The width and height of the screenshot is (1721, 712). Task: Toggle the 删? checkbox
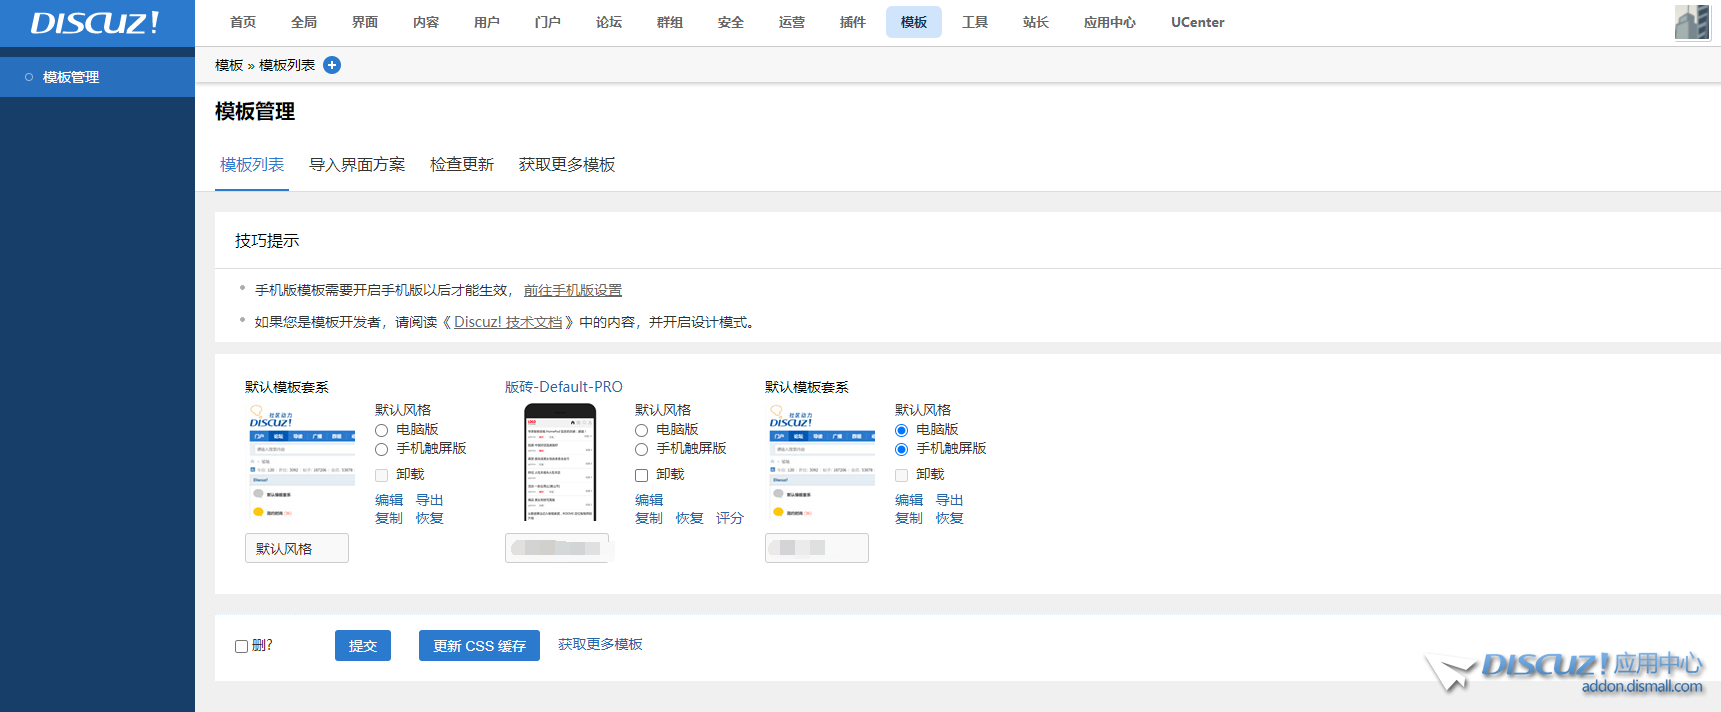point(241,646)
